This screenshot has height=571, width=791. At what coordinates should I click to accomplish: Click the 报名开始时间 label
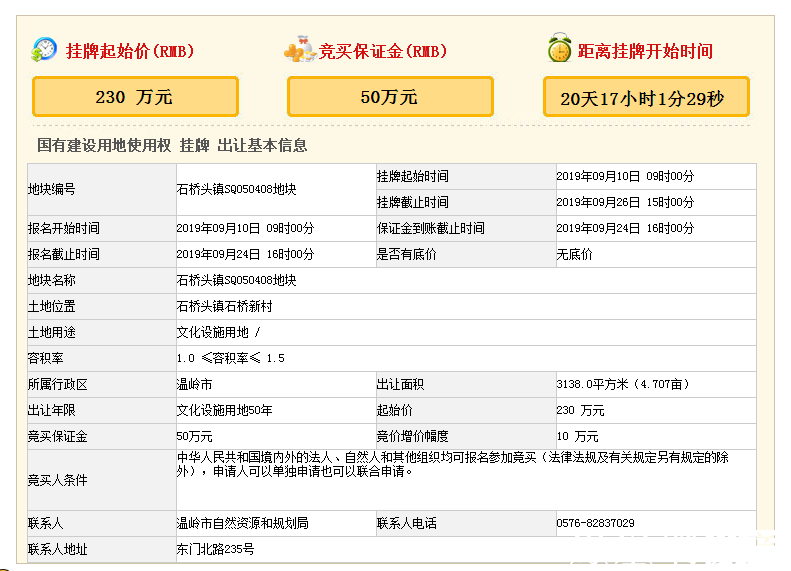(64, 228)
